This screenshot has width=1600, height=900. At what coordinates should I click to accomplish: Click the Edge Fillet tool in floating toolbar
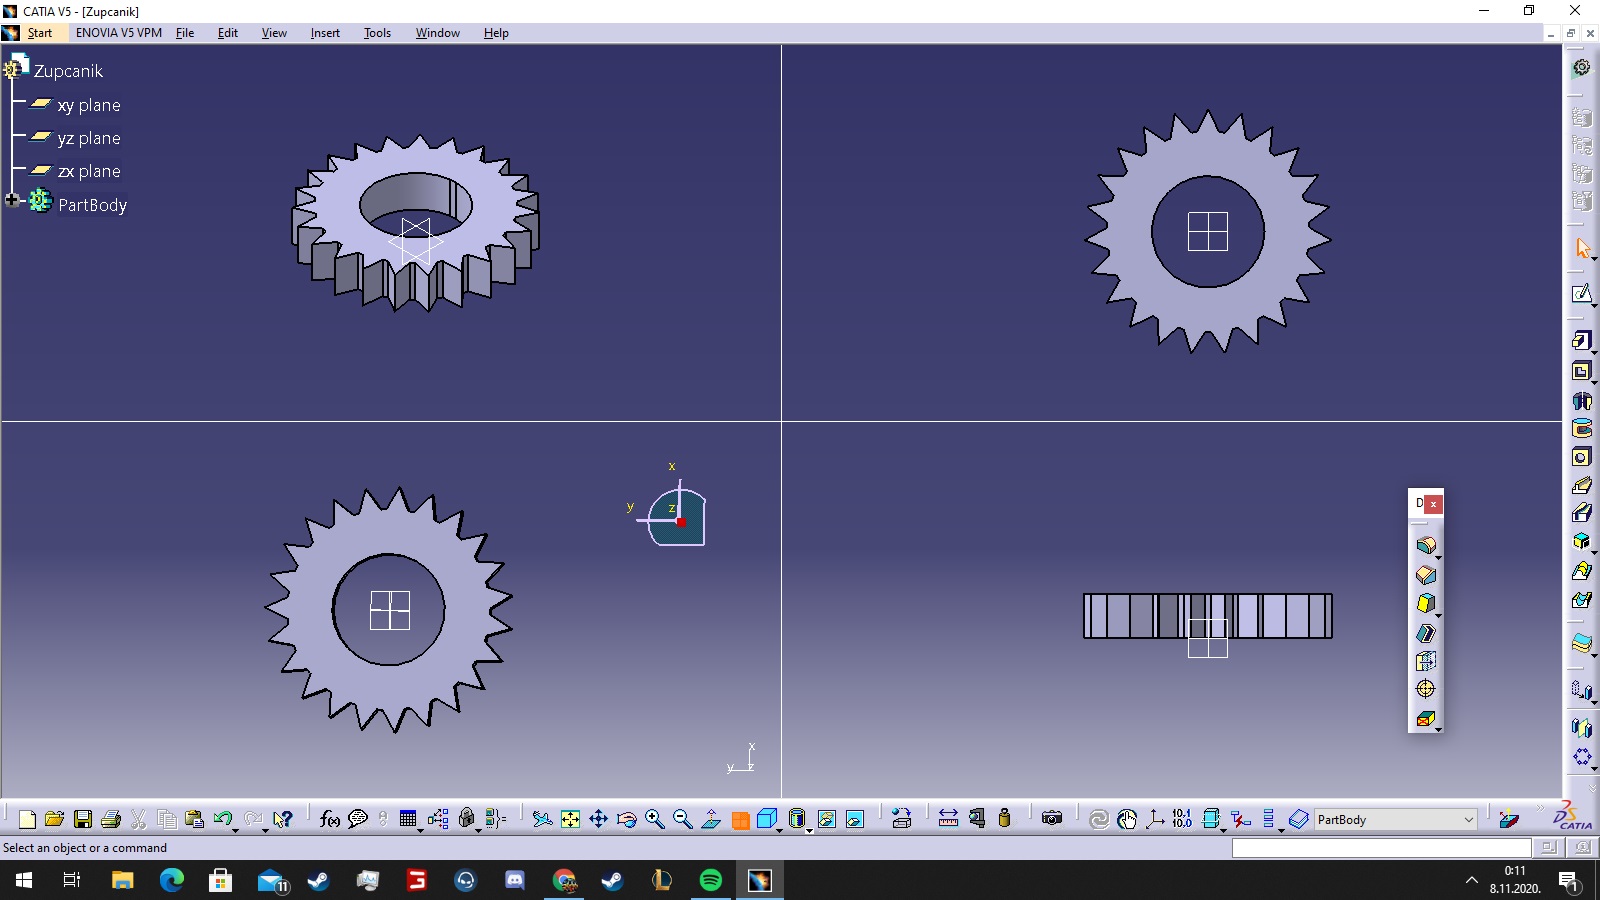point(1425,545)
